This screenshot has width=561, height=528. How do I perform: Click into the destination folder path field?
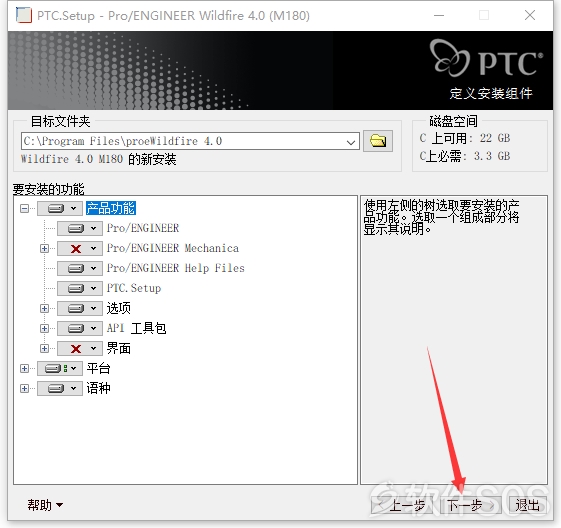tap(182, 141)
